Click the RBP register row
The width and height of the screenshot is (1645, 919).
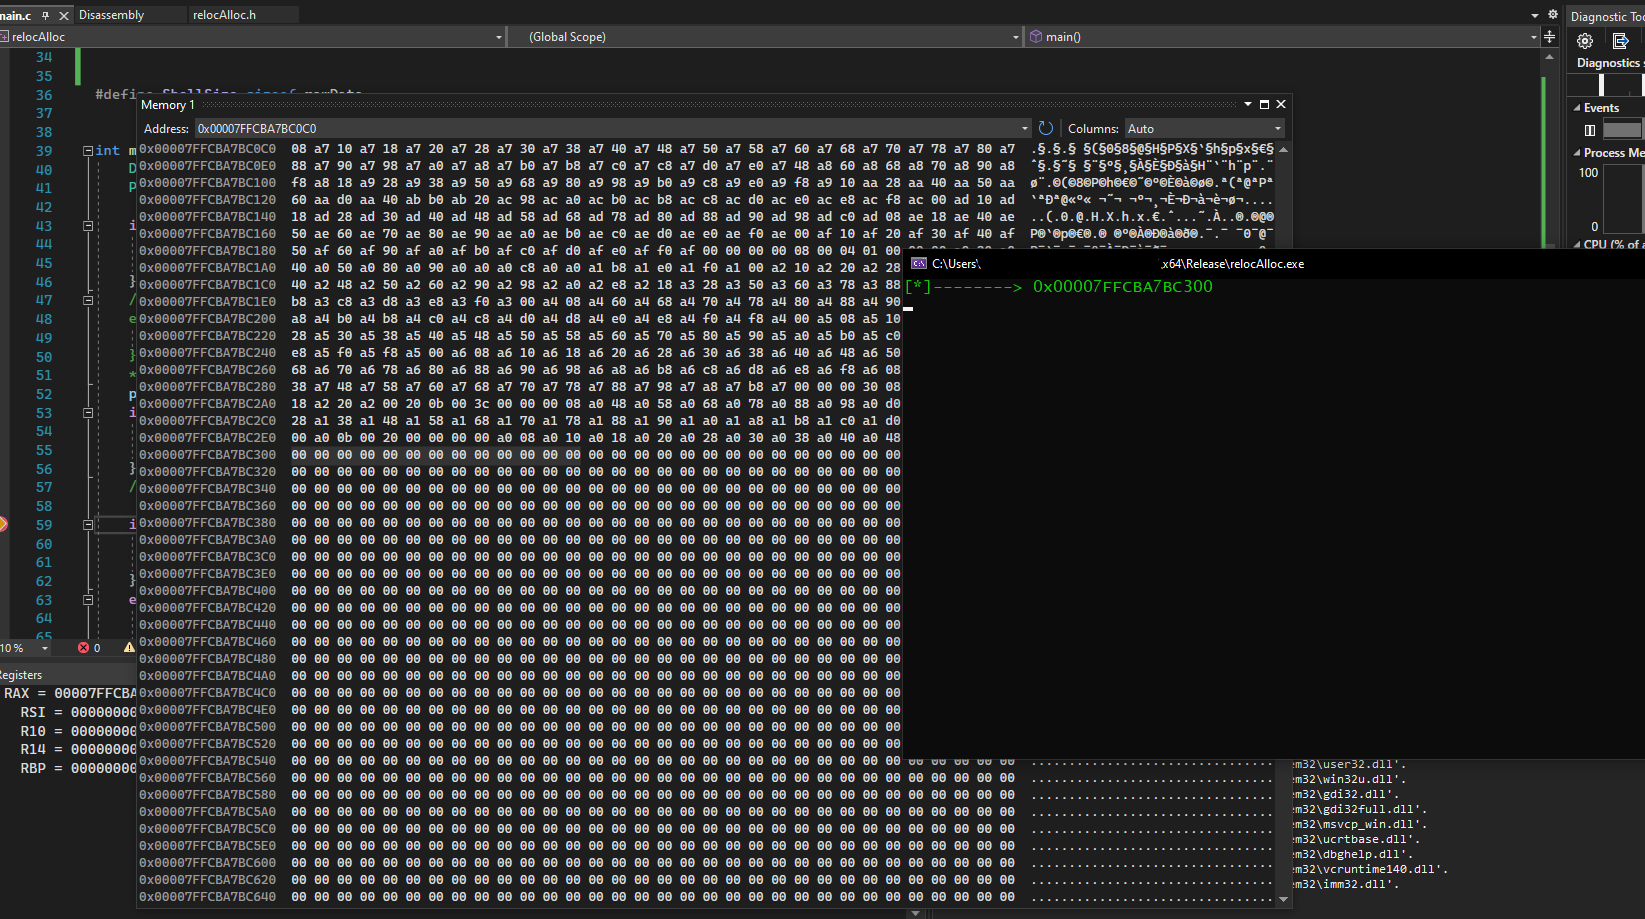pyautogui.click(x=78, y=768)
